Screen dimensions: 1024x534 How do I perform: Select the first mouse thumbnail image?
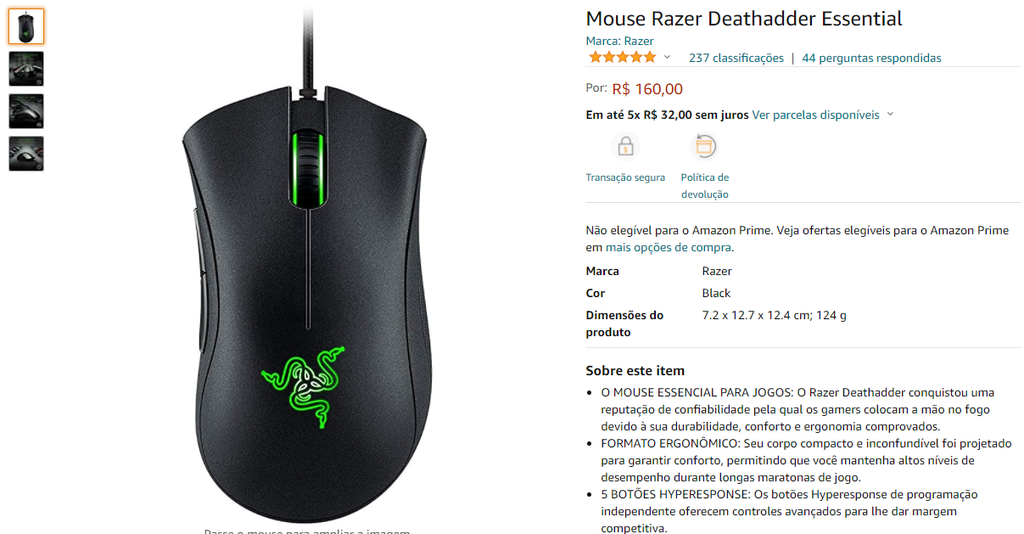26,26
